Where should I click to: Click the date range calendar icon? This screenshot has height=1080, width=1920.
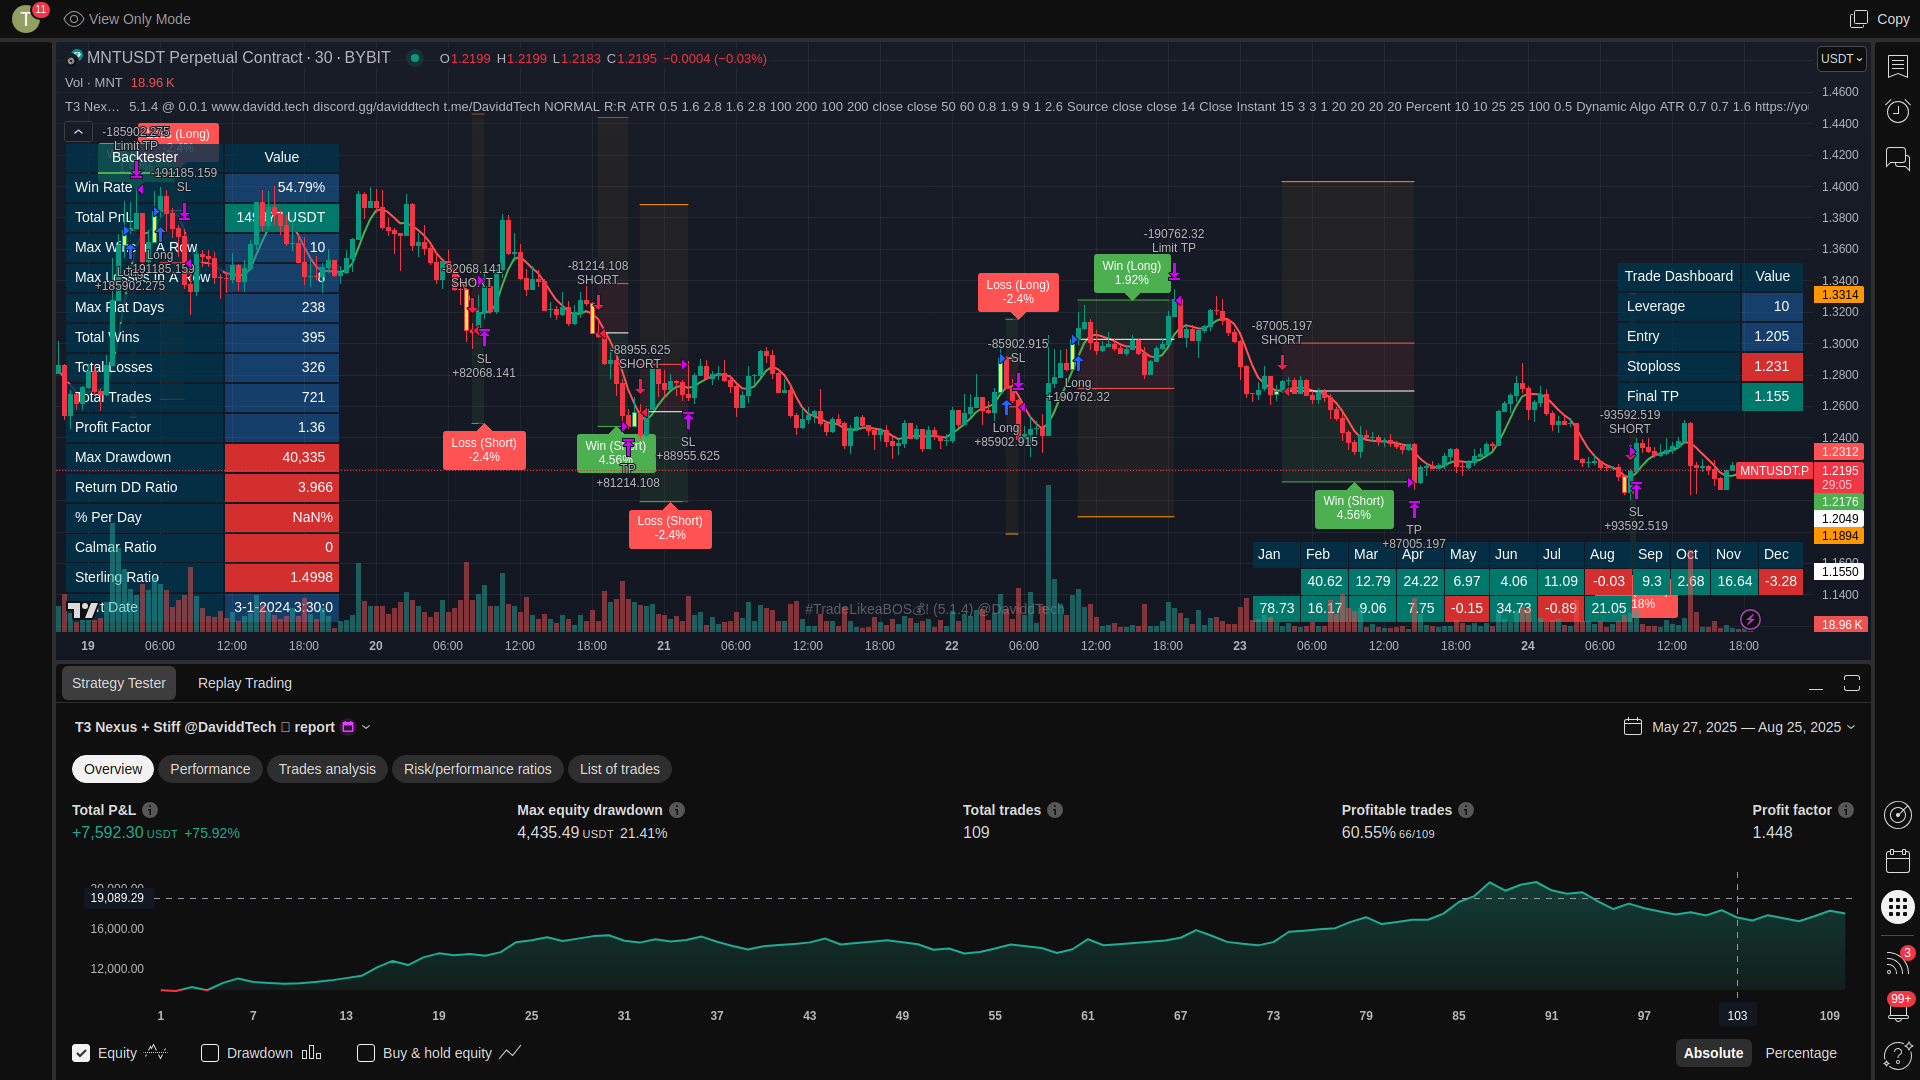pos(1633,727)
